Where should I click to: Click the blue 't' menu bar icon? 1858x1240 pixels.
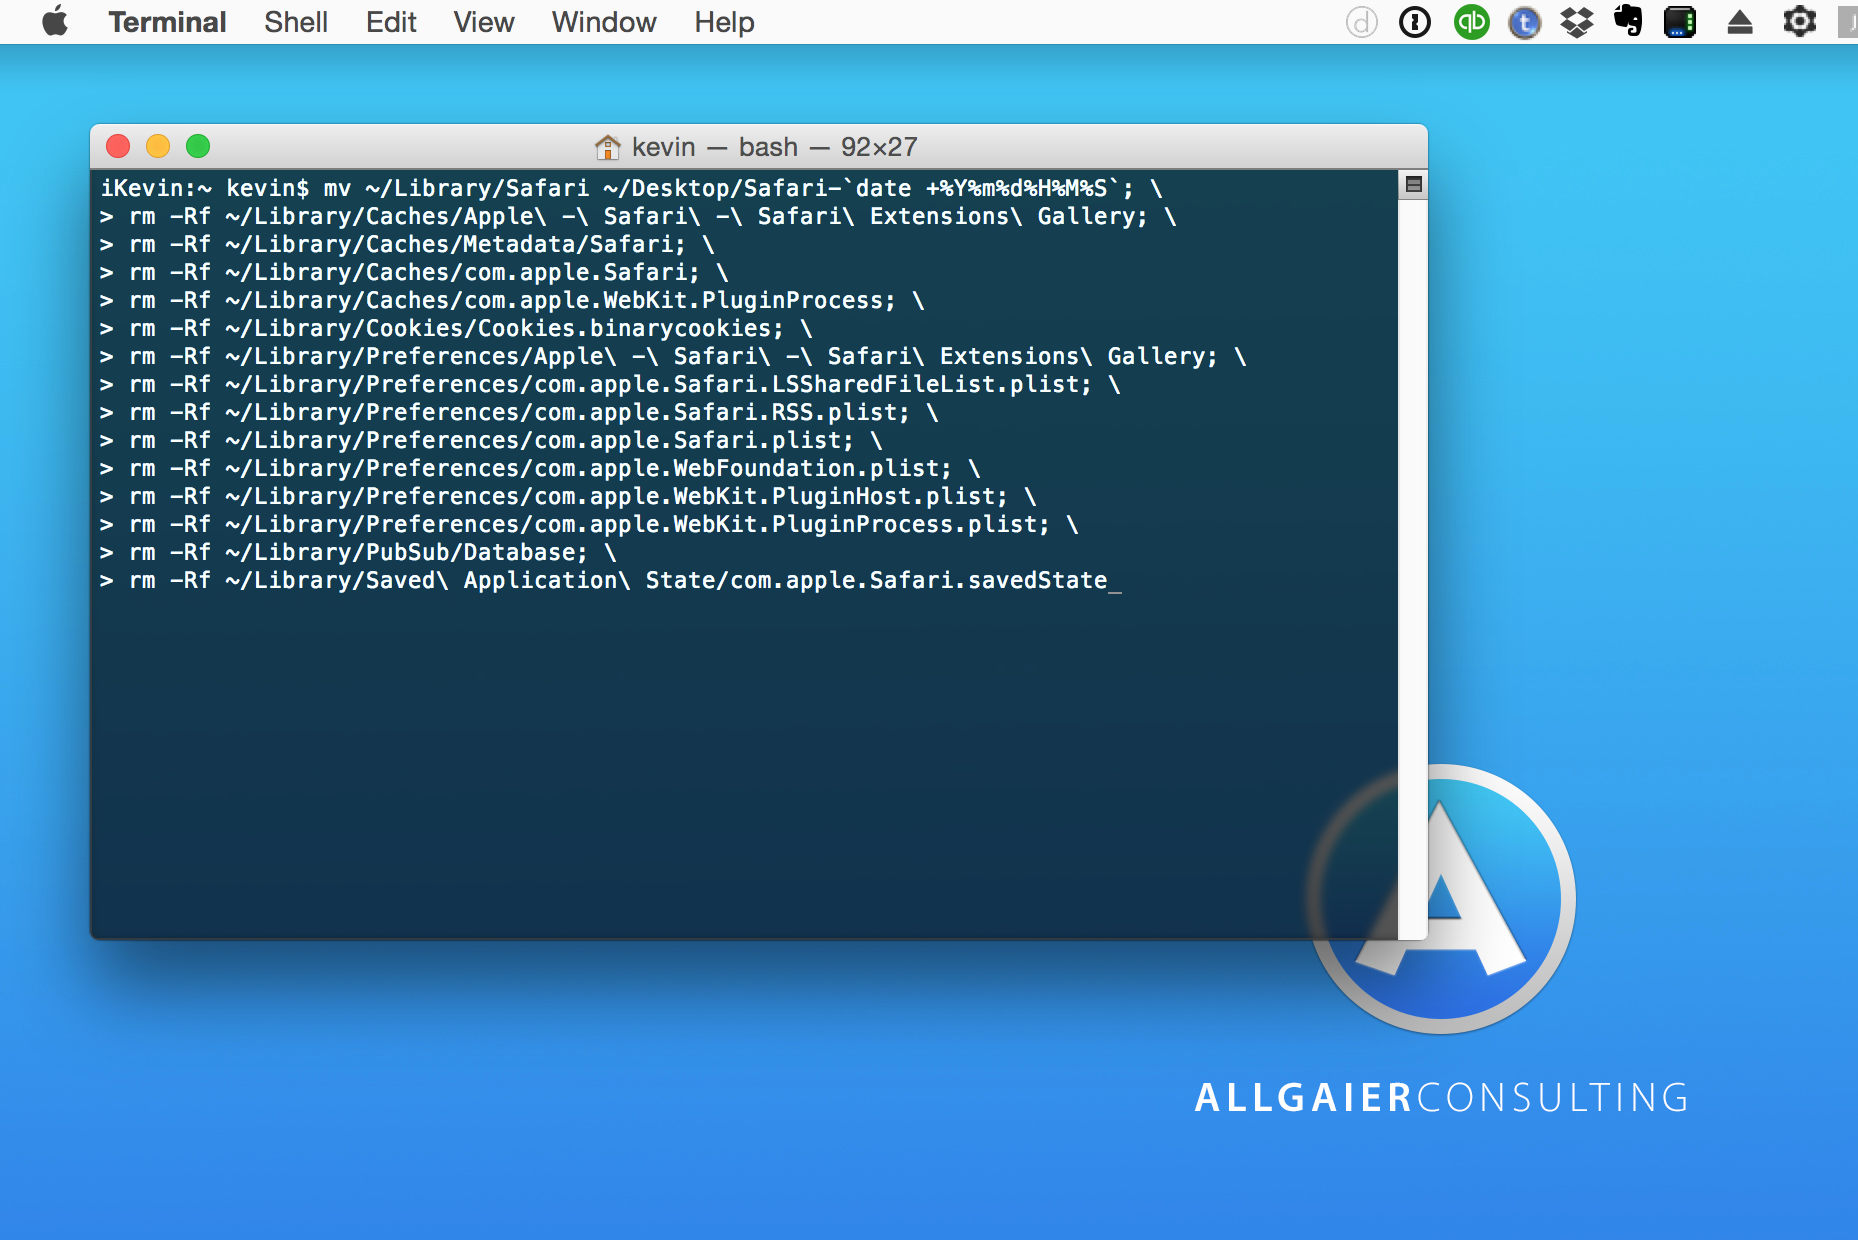coord(1524,22)
